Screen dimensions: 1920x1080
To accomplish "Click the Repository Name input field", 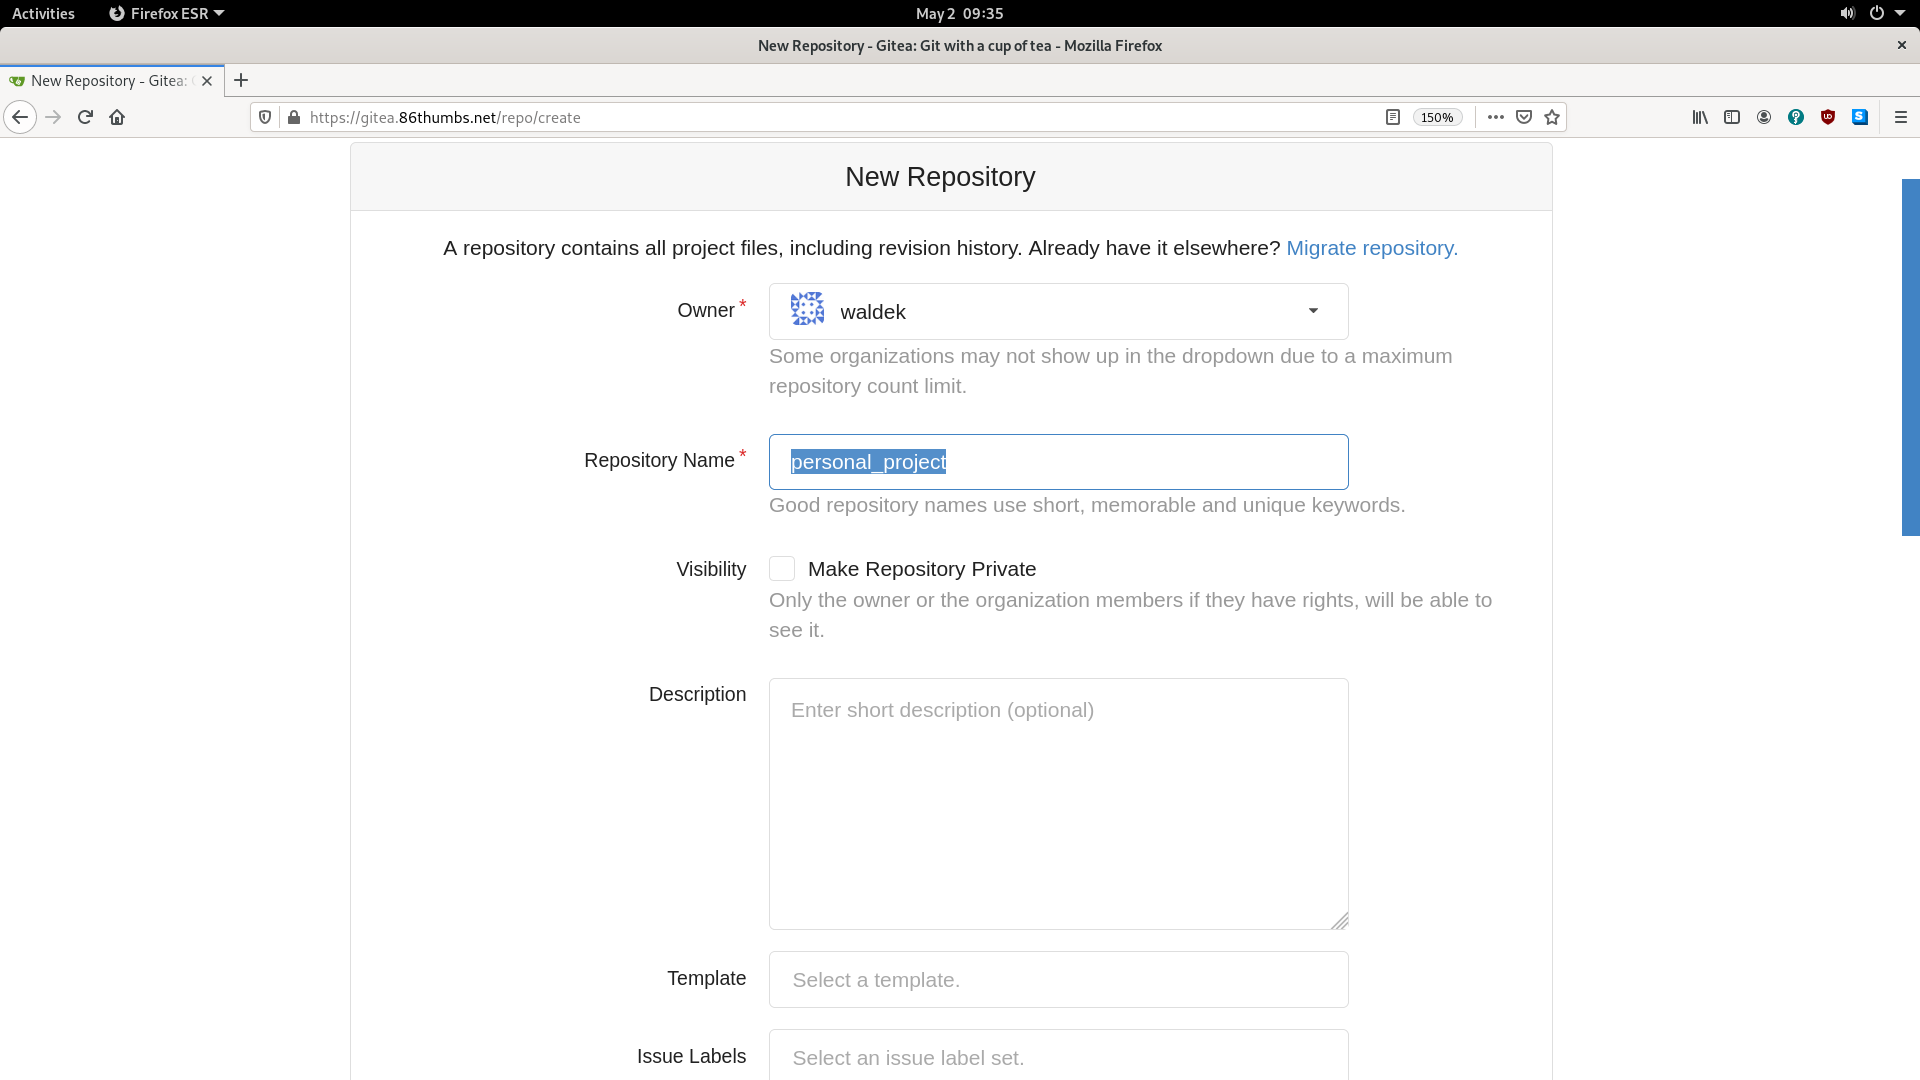I will click(x=1058, y=462).
